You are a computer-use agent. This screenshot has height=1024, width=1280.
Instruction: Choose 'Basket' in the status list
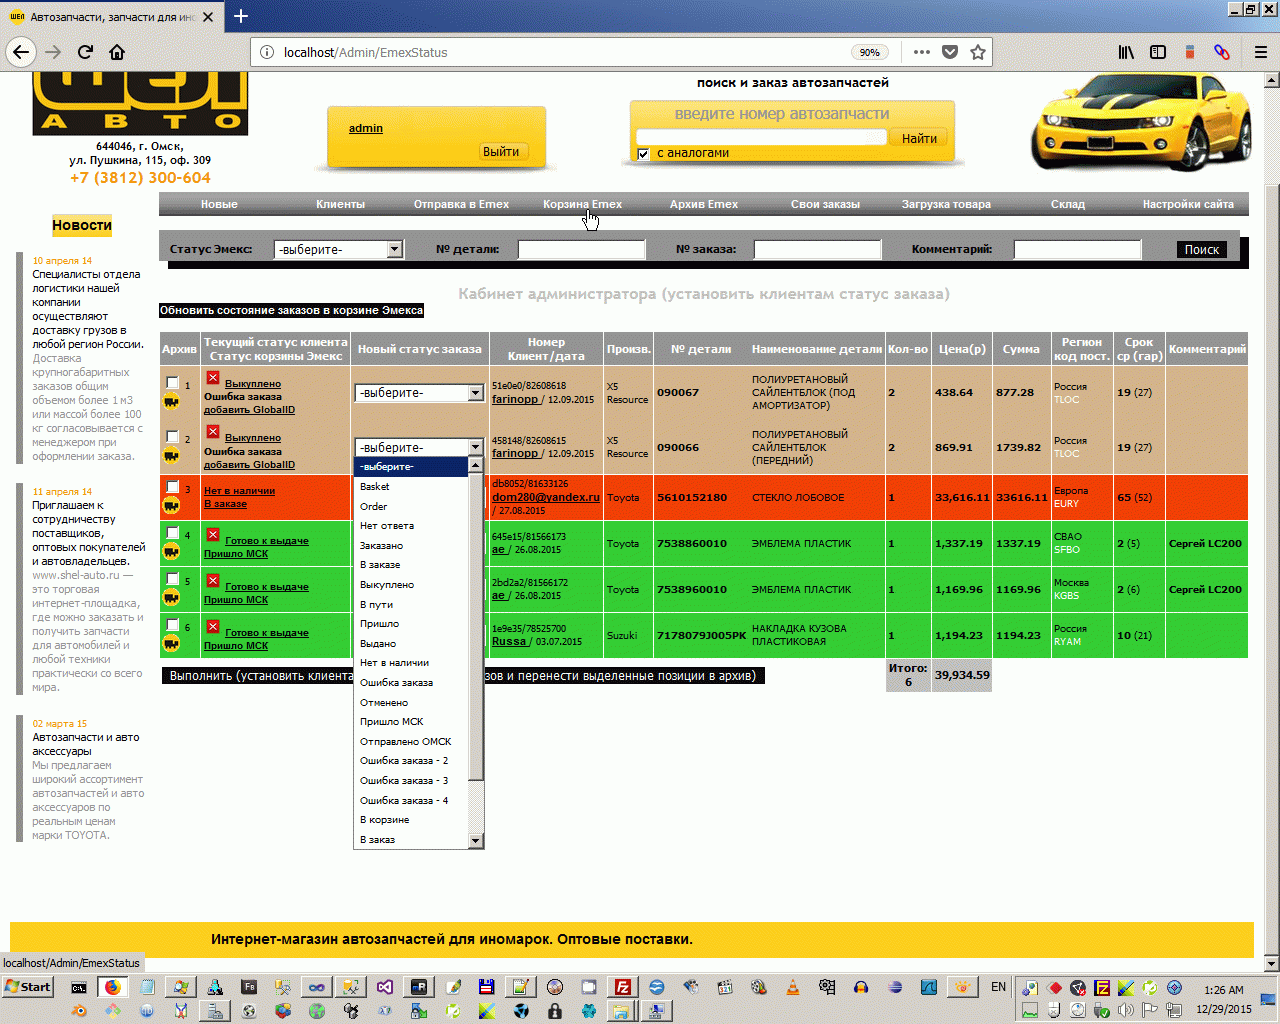411,487
